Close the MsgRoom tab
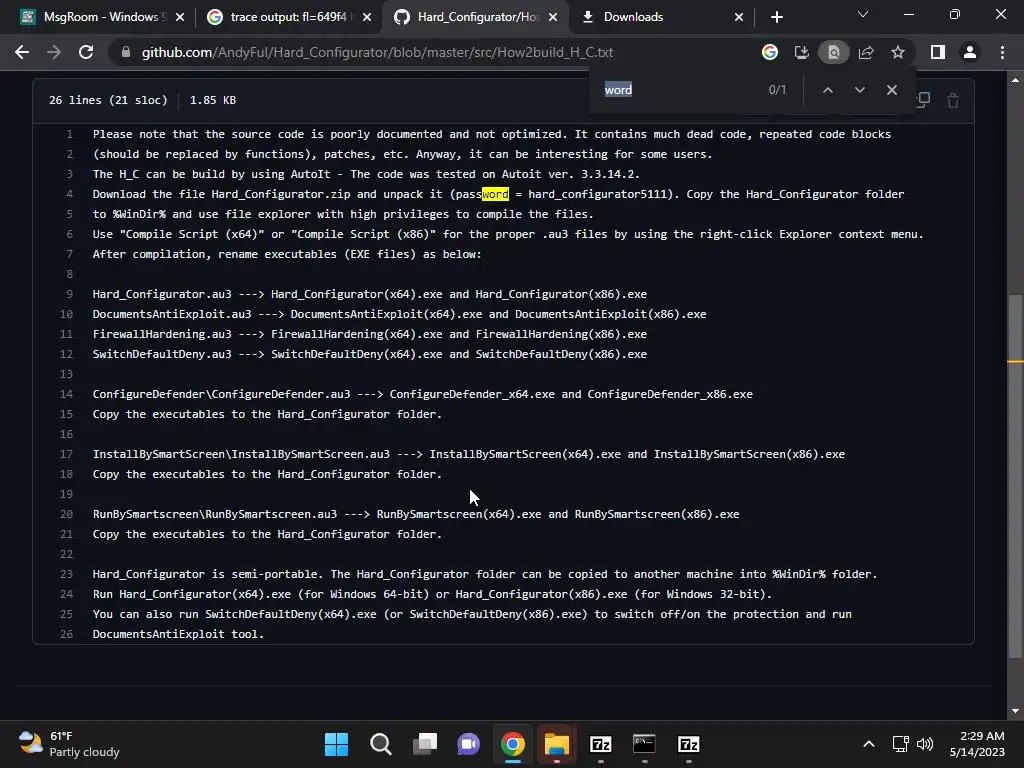Image resolution: width=1024 pixels, height=768 pixels. tap(180, 17)
